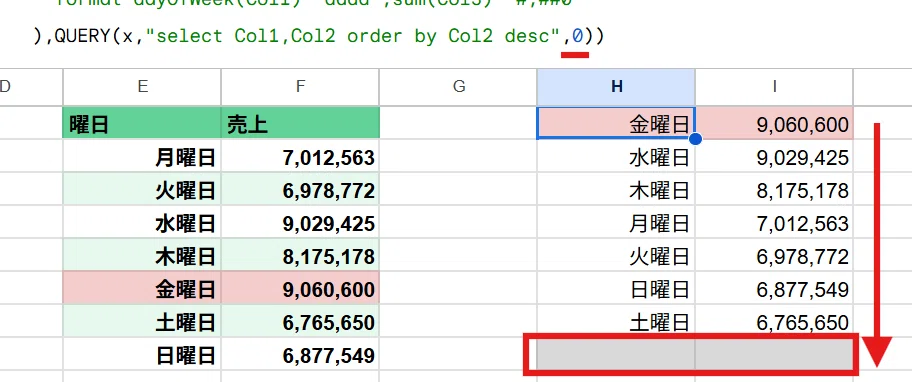
Task: Select cell 水曜日 in column E
Action: [142, 223]
